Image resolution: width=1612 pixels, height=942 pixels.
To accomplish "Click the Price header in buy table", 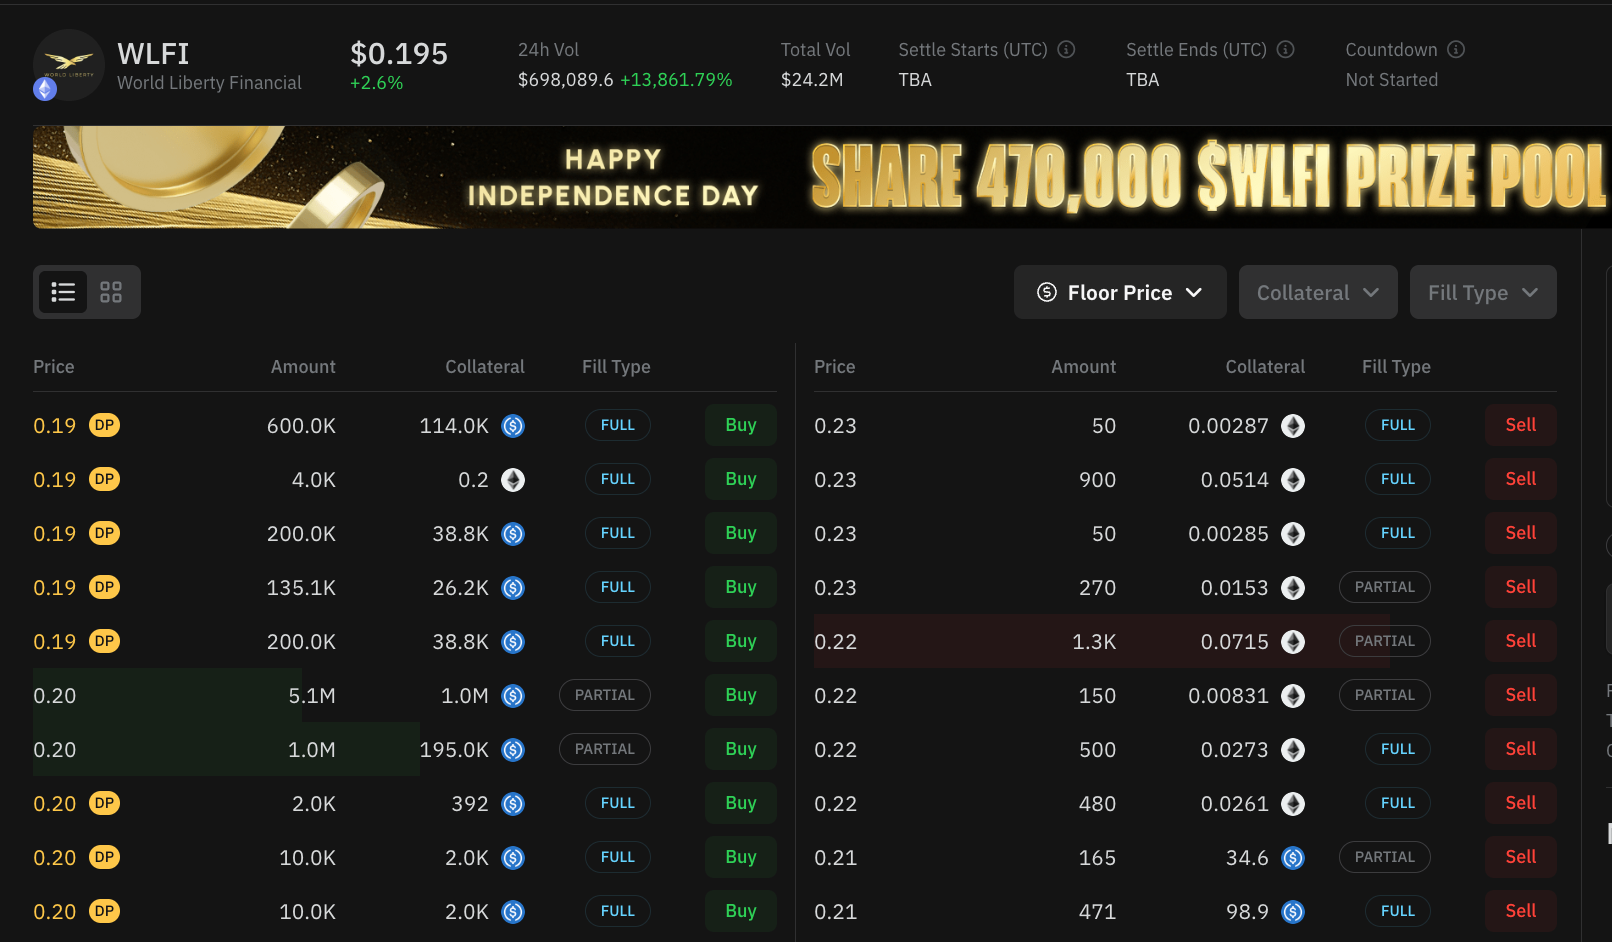I will coord(54,367).
